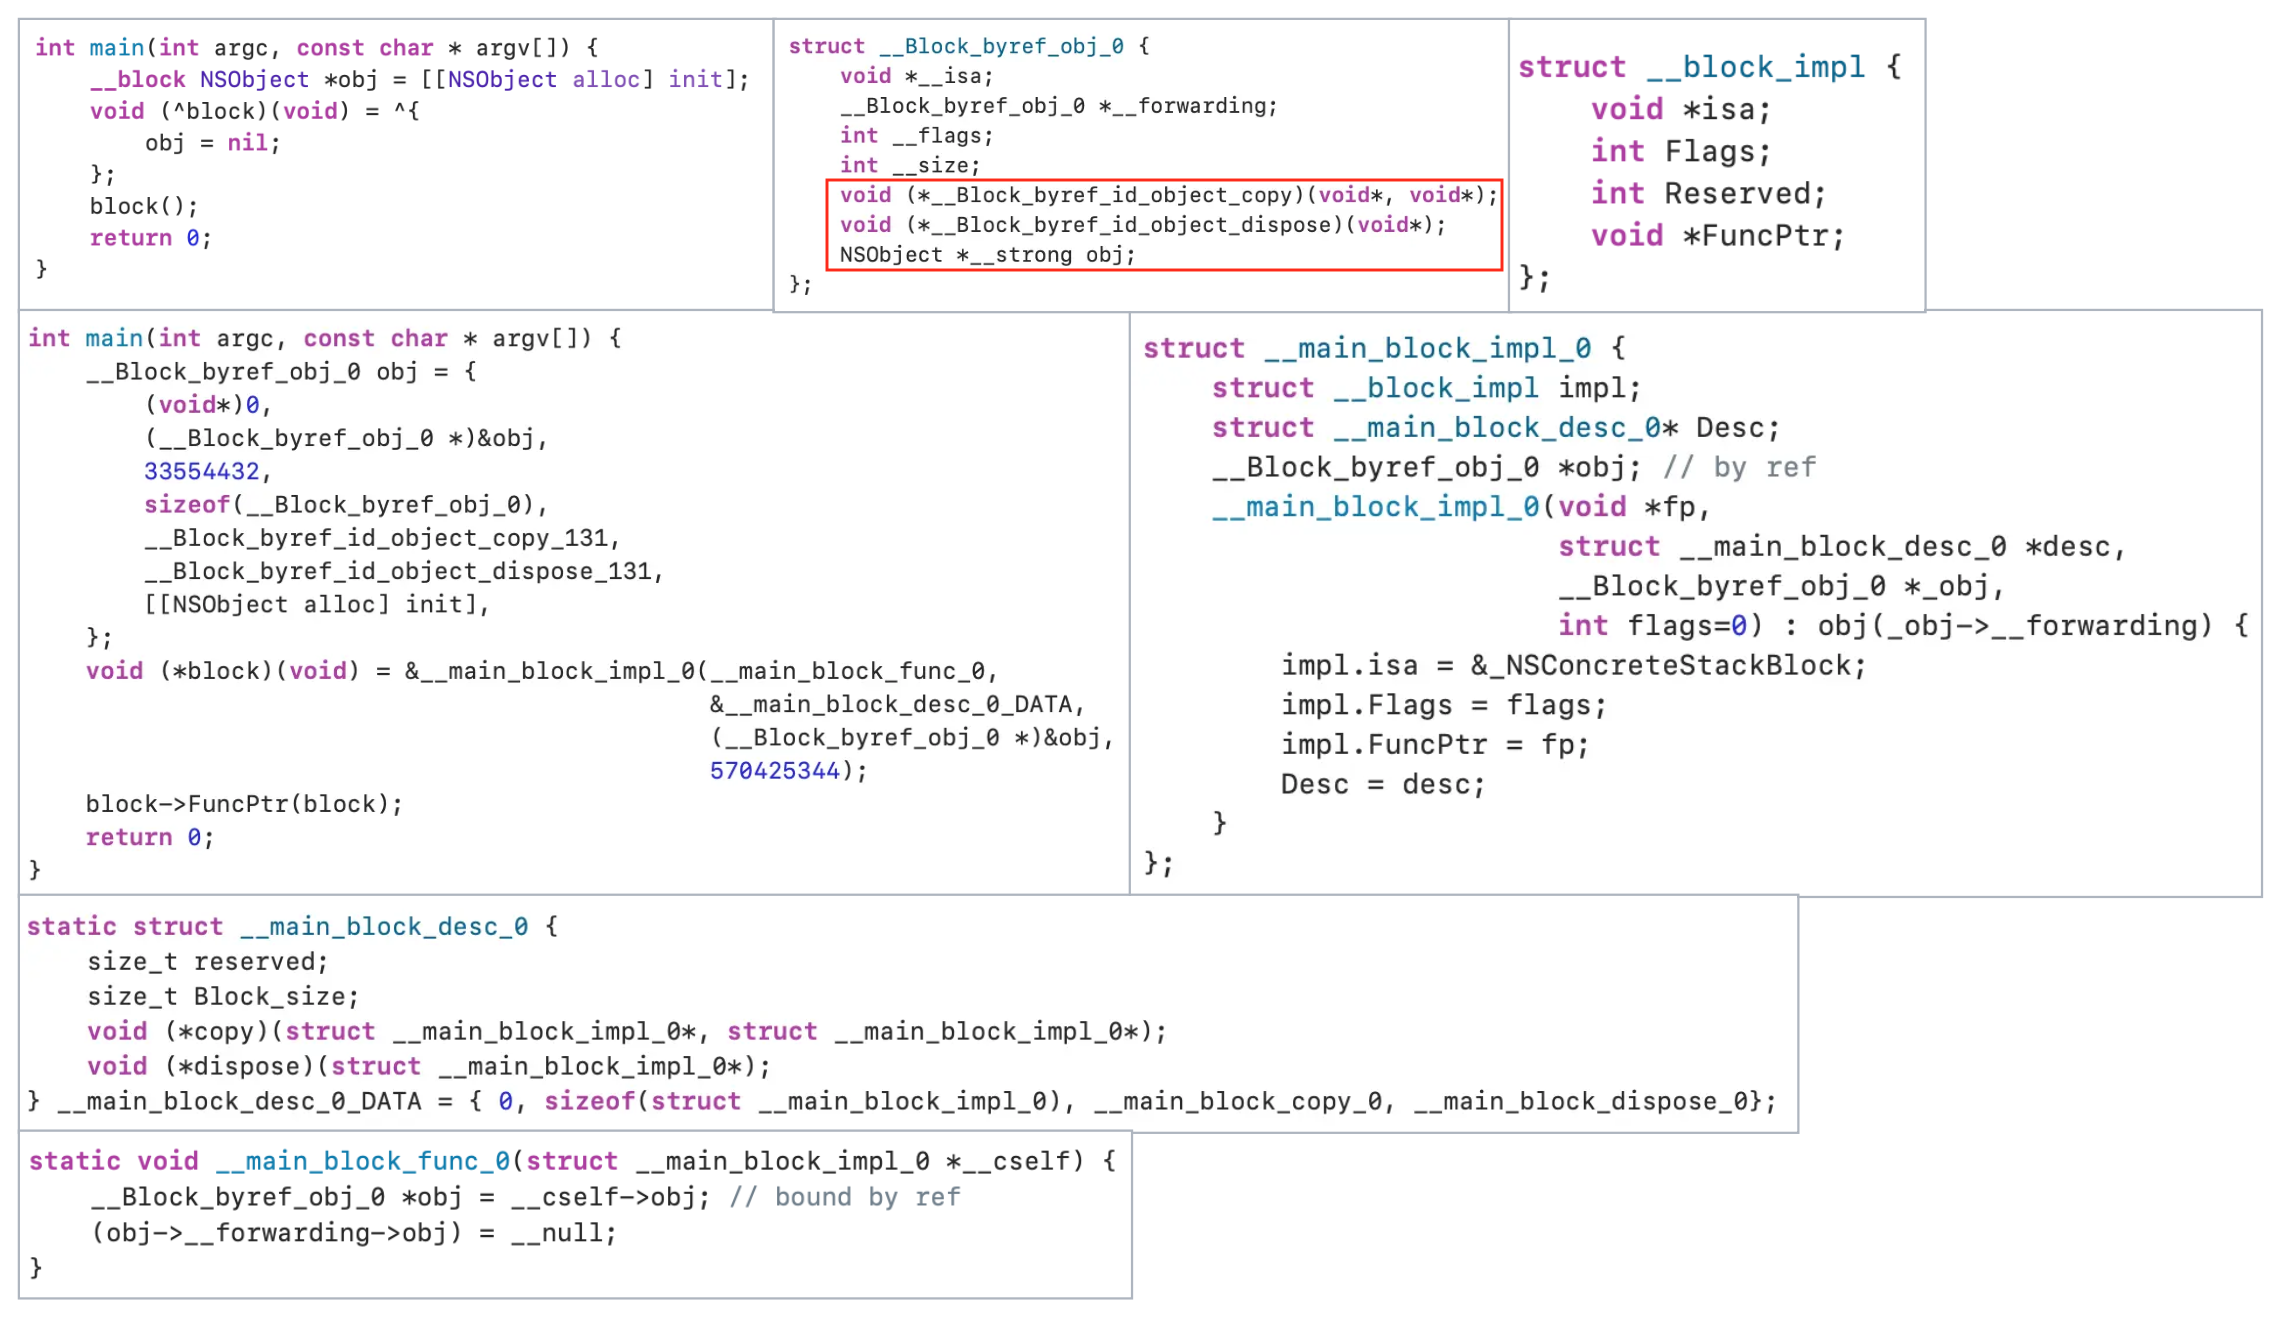
Task: Click the '__block NSObject *obj' declaration line
Action: pos(419,79)
